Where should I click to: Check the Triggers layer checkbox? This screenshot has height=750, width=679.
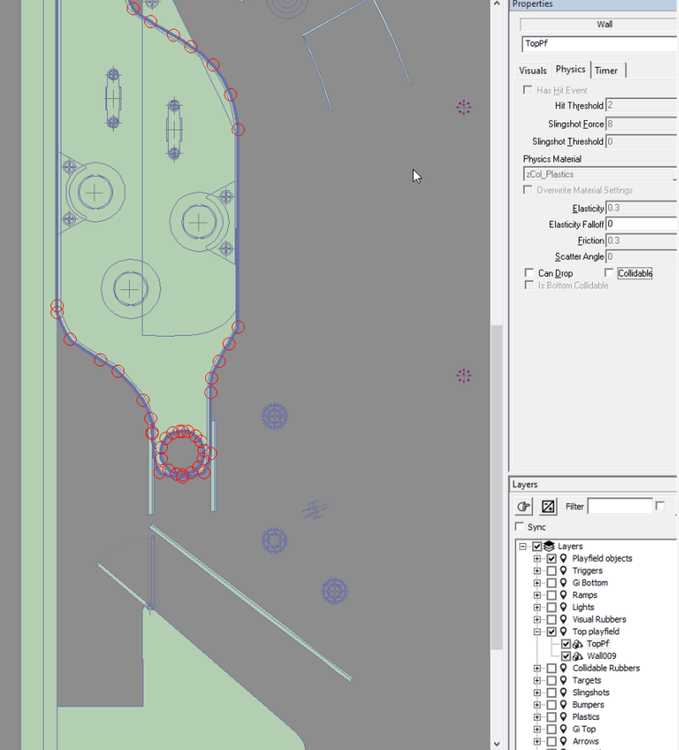552,571
